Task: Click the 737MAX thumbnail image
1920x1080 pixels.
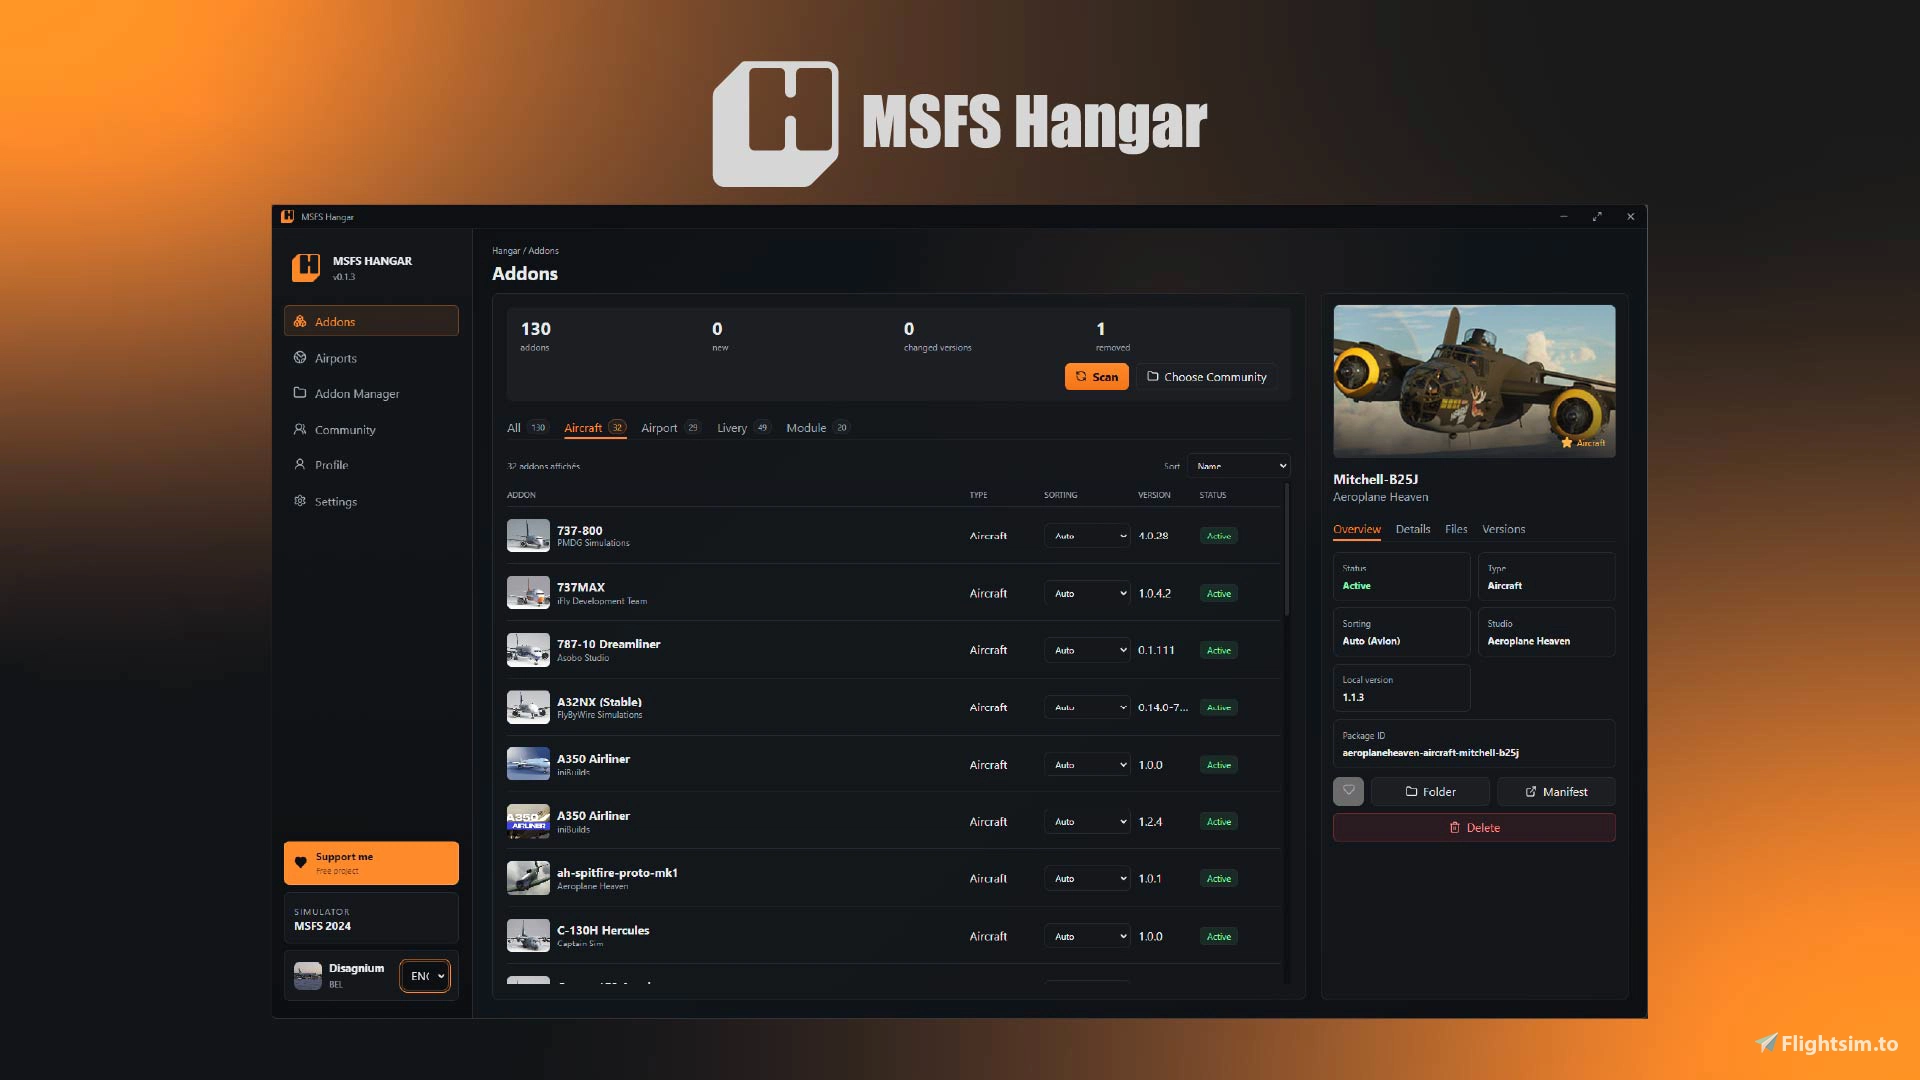Action: (528, 593)
